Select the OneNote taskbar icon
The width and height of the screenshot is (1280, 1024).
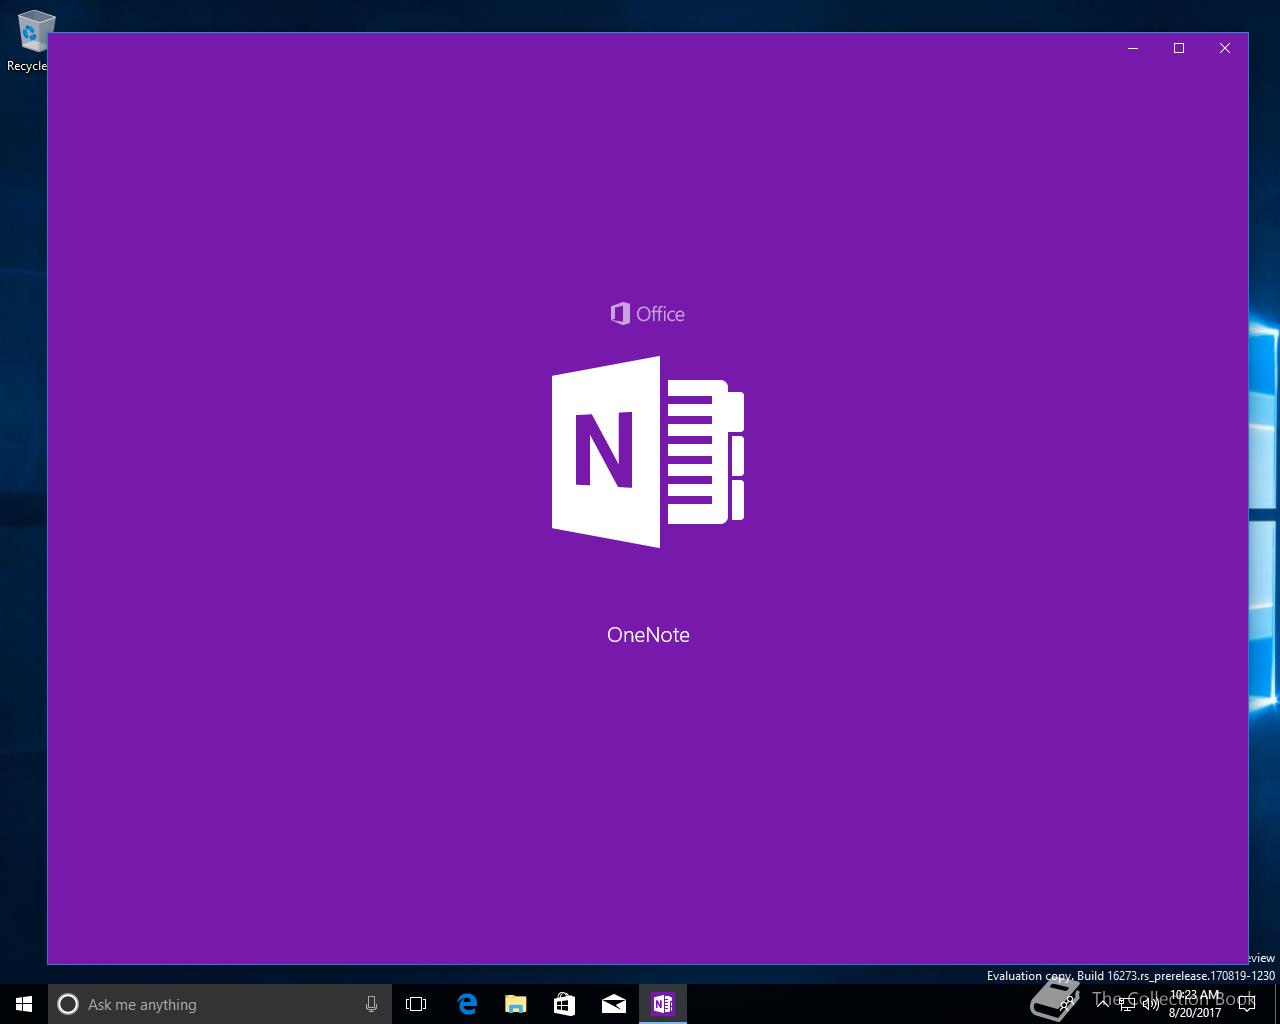point(662,1004)
